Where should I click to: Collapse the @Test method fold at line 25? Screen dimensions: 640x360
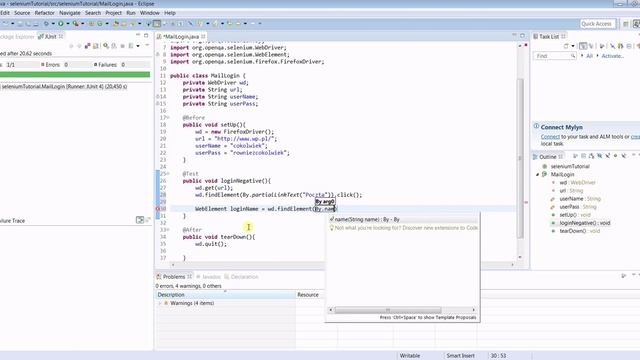[x=168, y=173]
